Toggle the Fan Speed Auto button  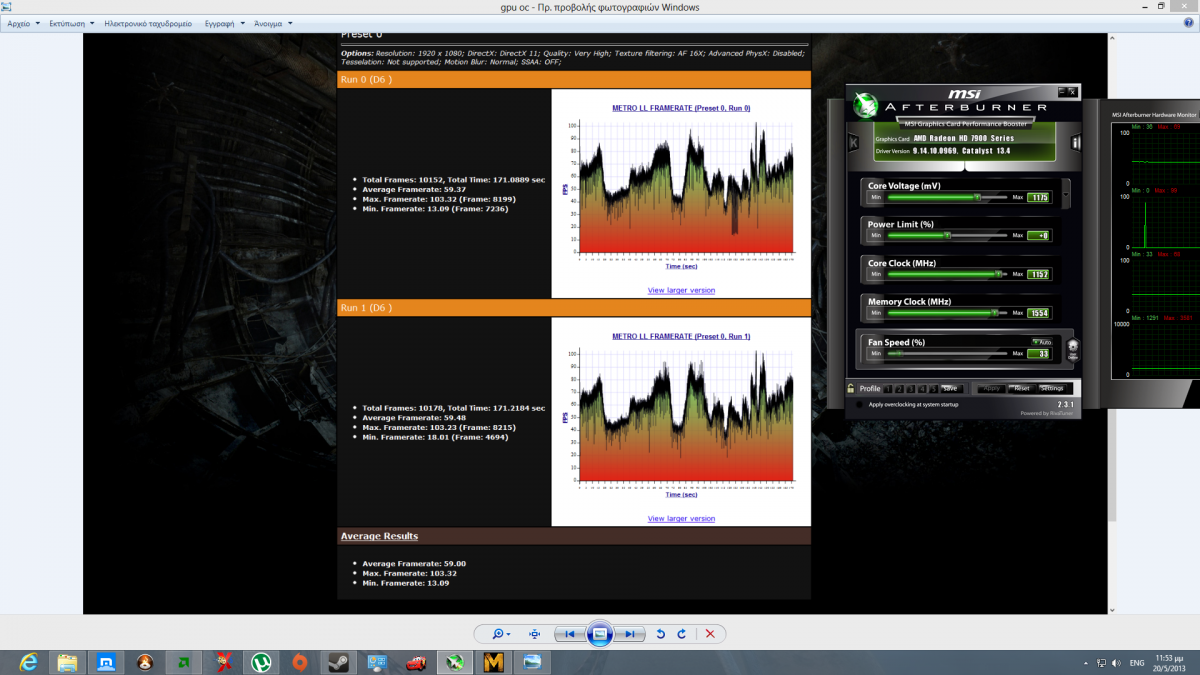pos(1042,342)
